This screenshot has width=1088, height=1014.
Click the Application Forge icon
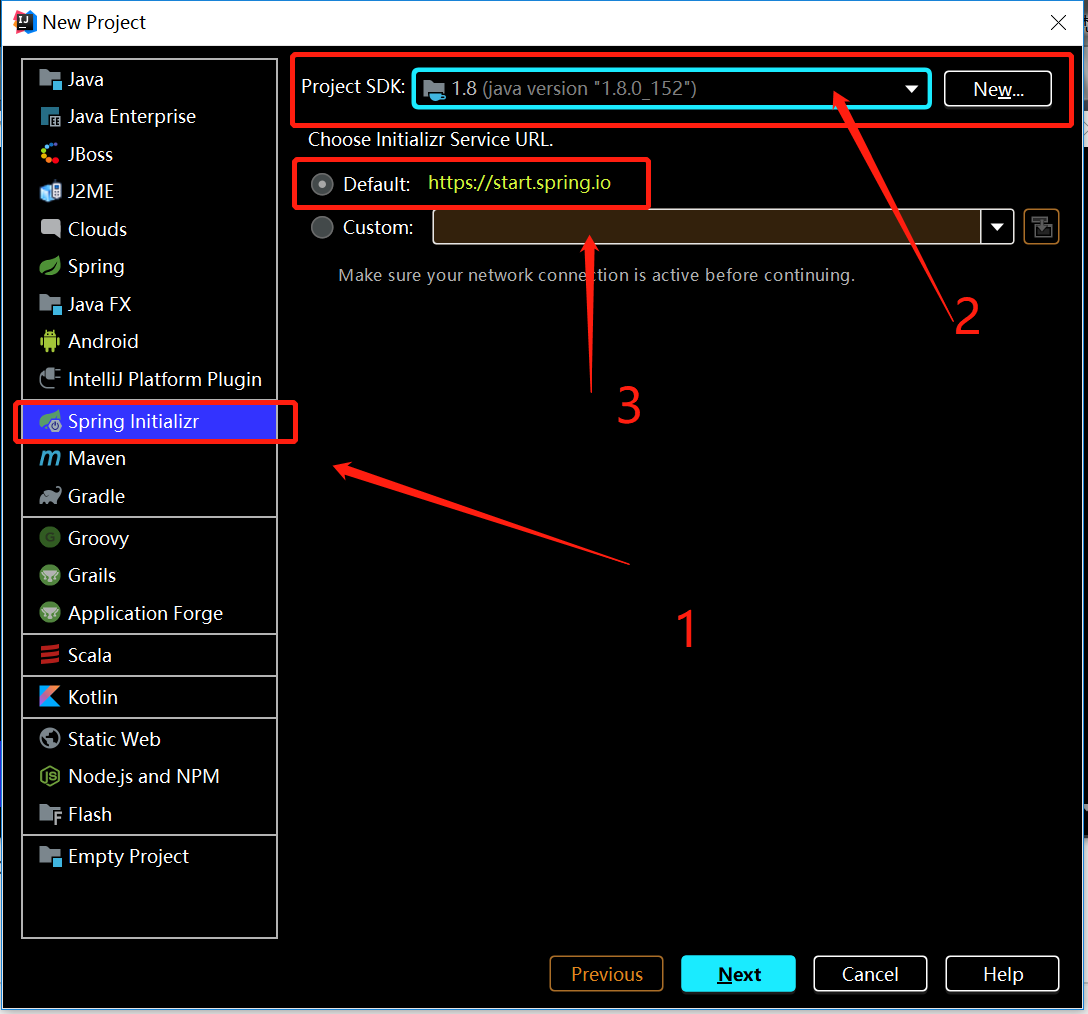[x=50, y=613]
